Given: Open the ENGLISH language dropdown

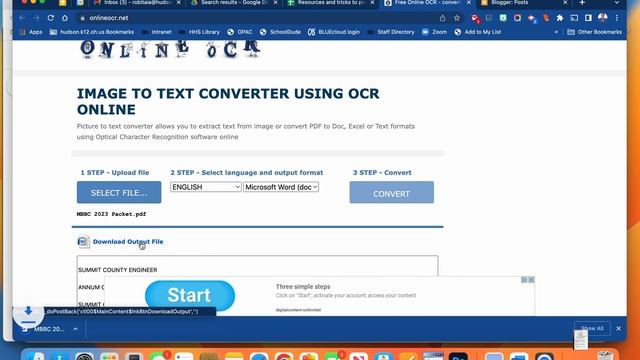Looking at the screenshot, I should (206, 187).
